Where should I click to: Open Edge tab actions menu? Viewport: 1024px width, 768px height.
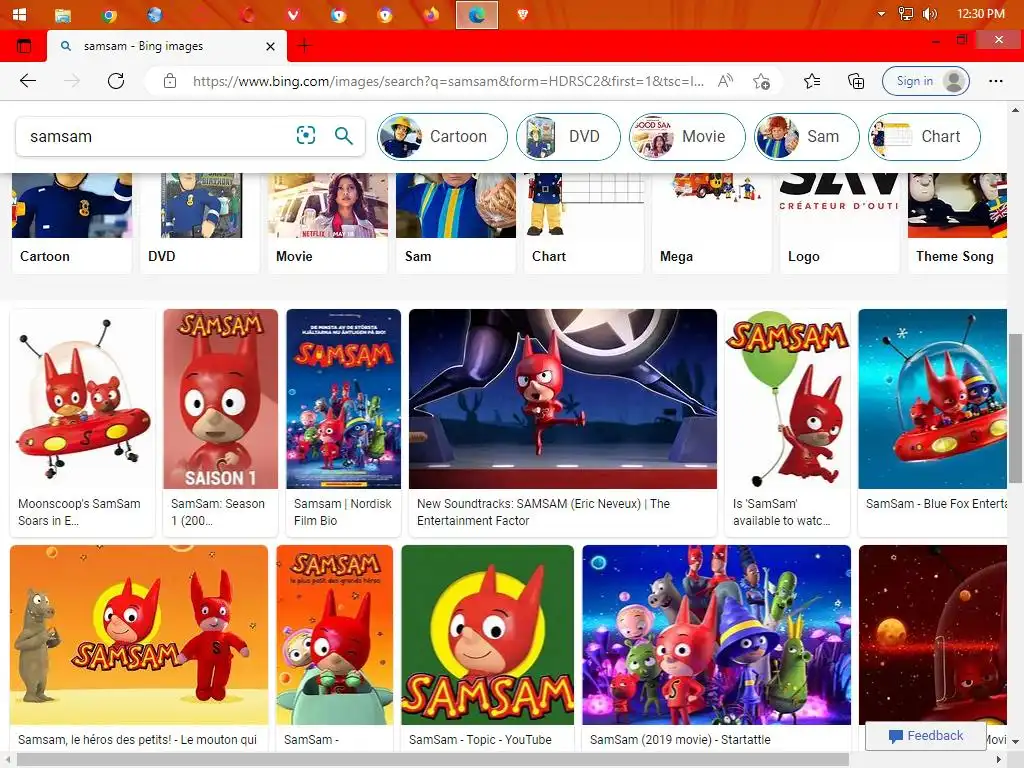(x=24, y=46)
